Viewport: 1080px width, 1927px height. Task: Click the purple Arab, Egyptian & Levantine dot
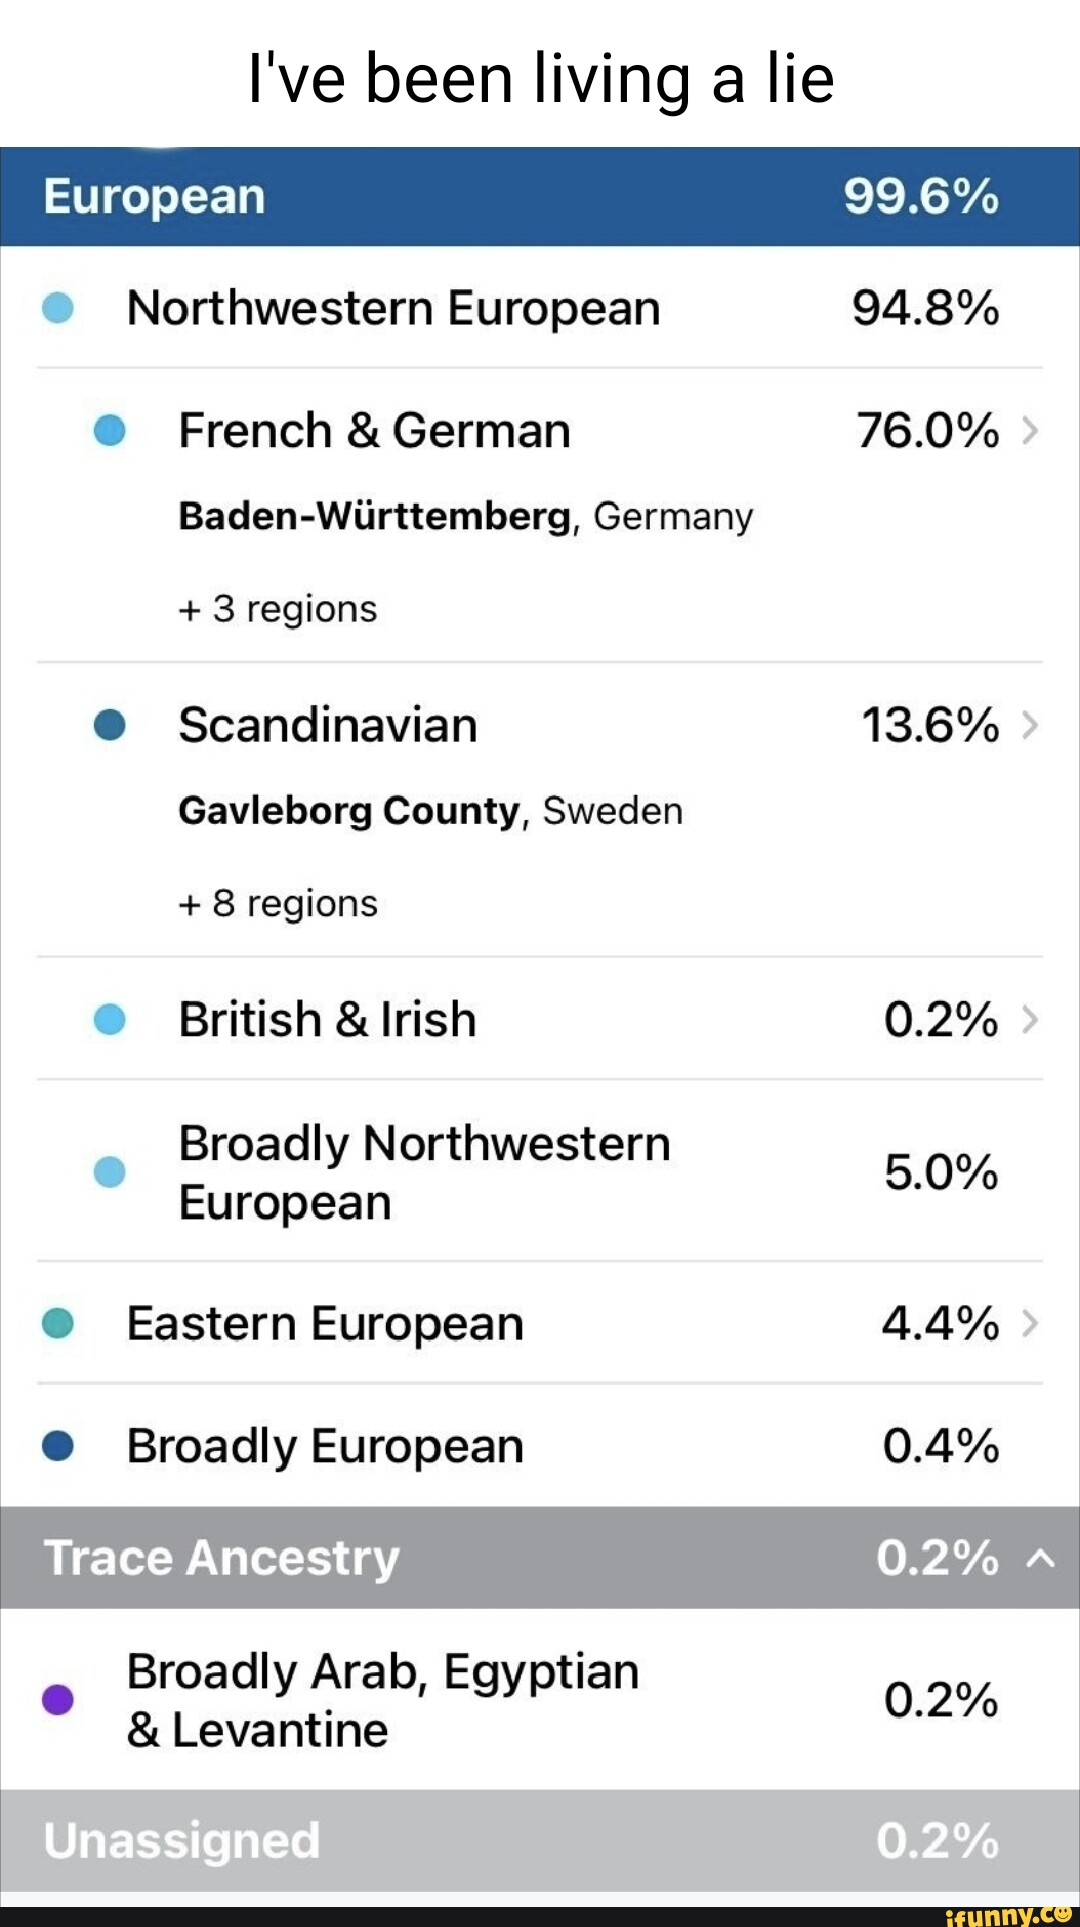pos(58,1699)
